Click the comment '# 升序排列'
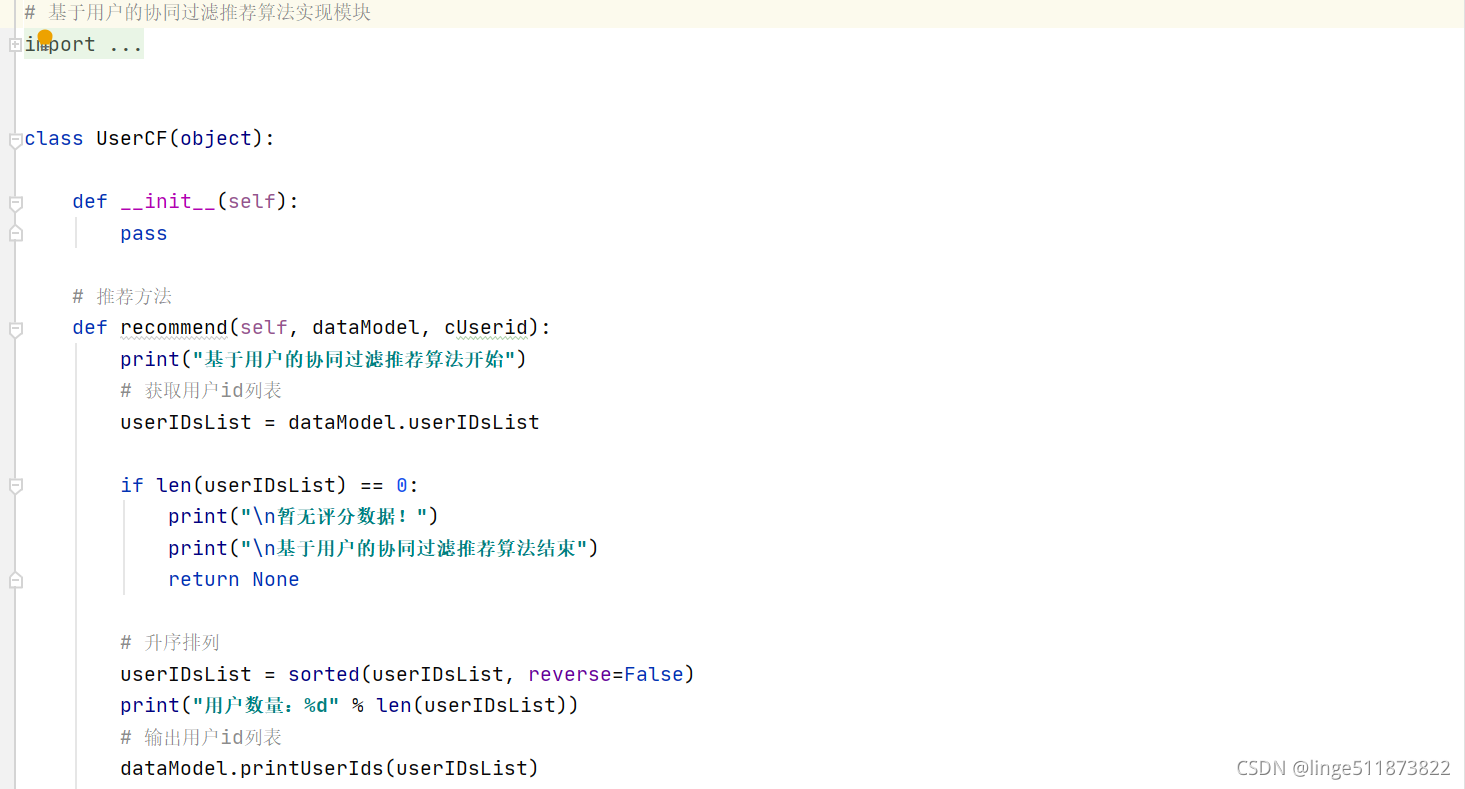1465x789 pixels. pyautogui.click(x=170, y=642)
